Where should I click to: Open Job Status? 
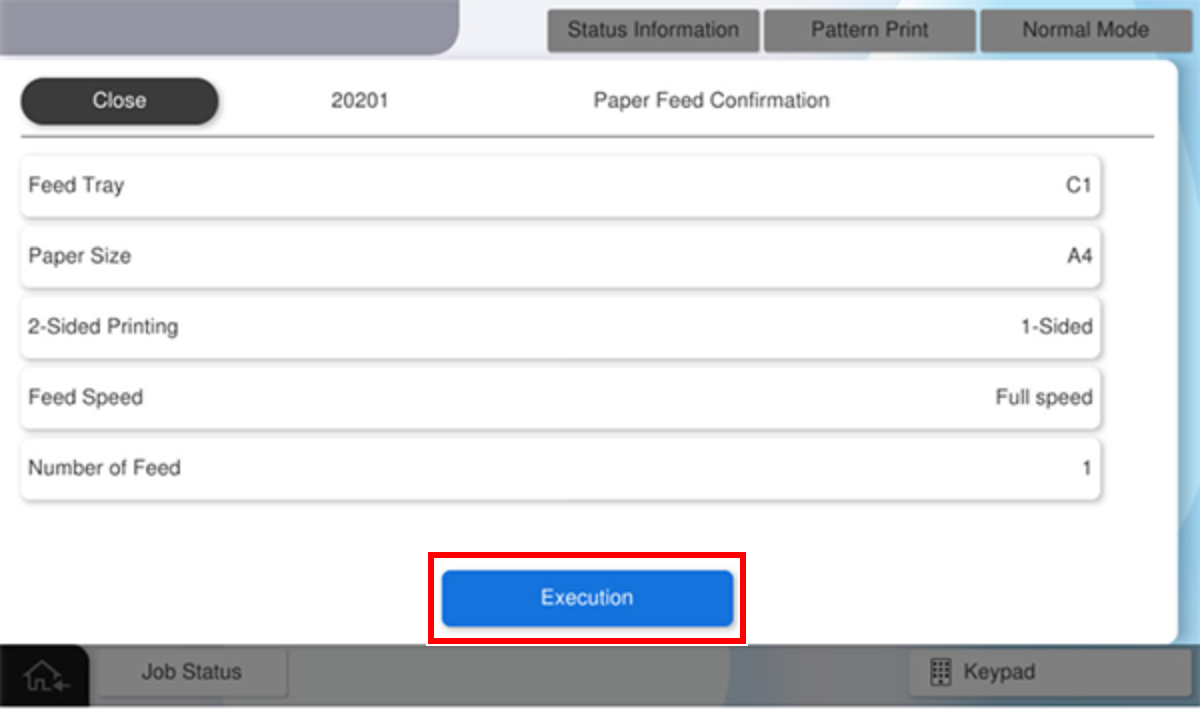(x=191, y=672)
